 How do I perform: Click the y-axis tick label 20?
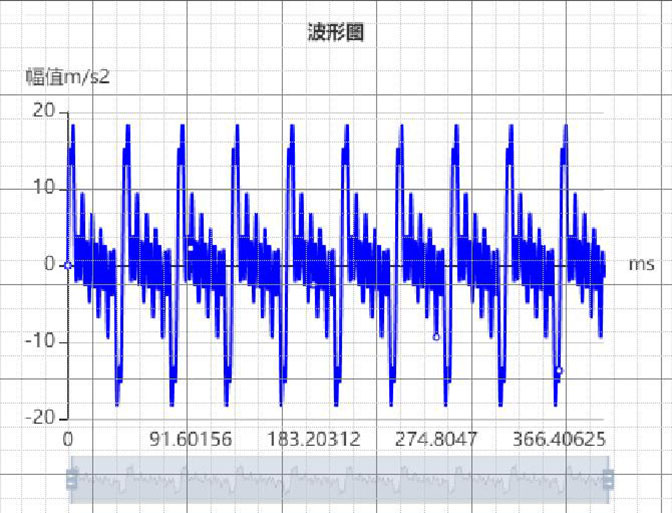click(43, 111)
